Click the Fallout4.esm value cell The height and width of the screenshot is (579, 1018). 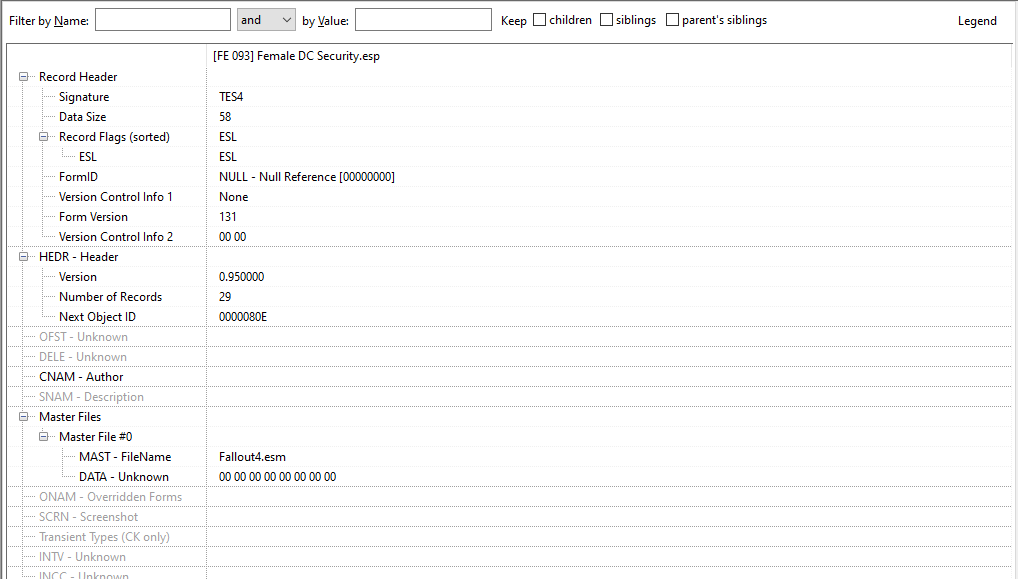pyautogui.click(x=252, y=457)
